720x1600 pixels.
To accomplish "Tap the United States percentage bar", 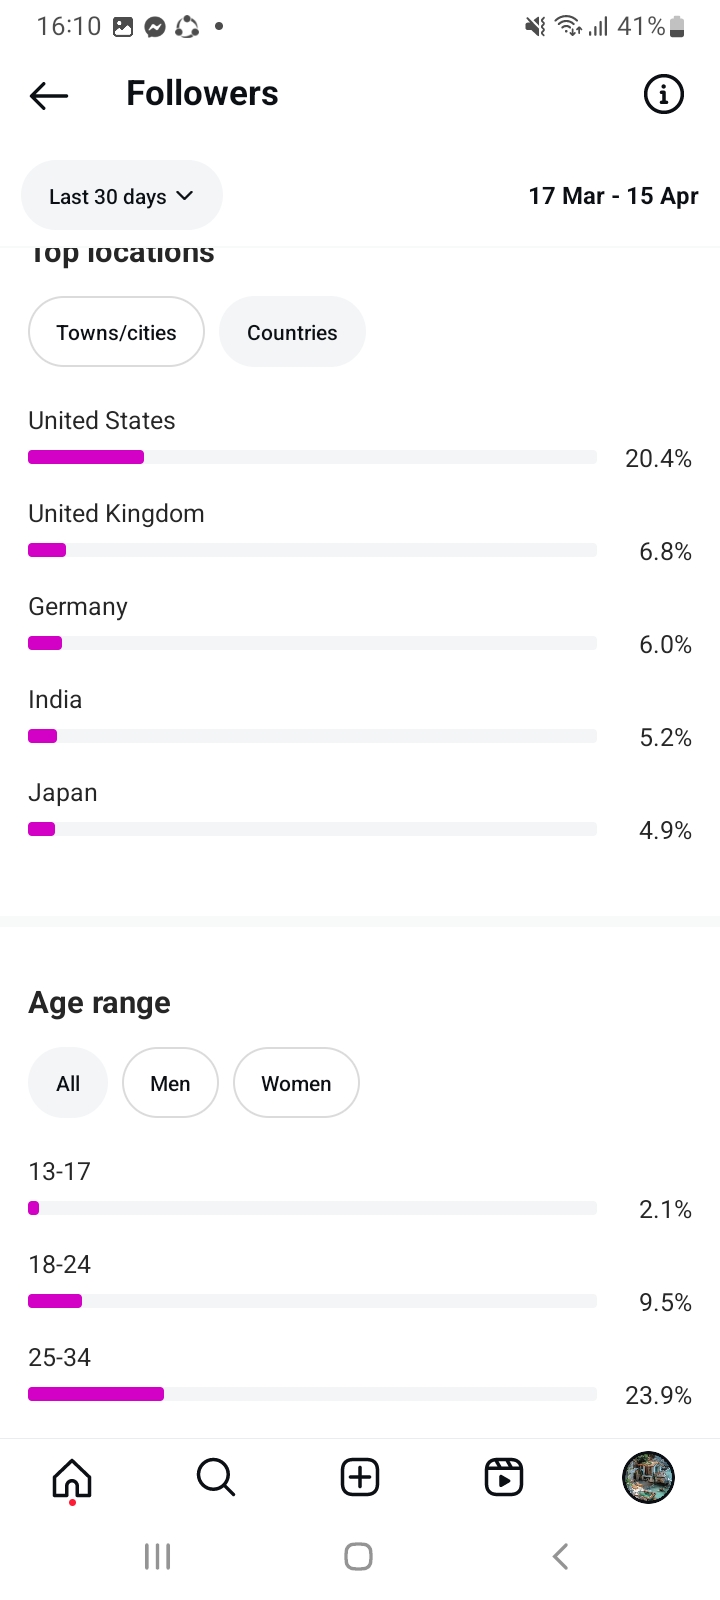I will tap(312, 457).
